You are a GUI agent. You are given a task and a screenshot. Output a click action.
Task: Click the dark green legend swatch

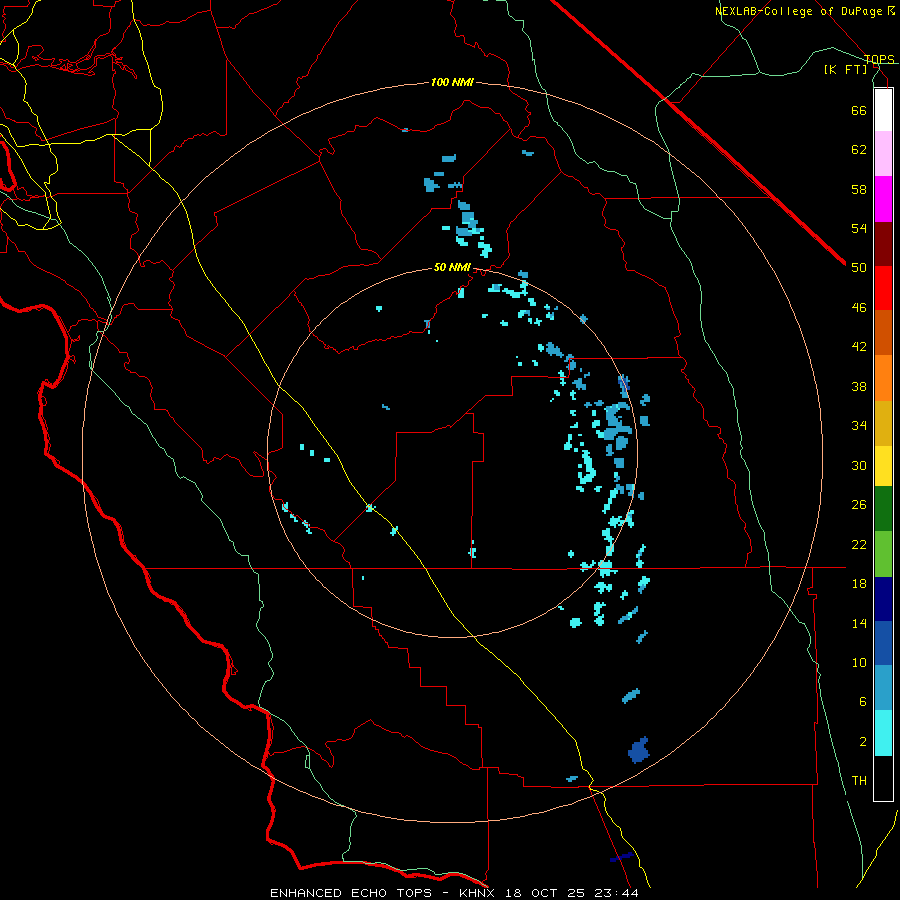(x=883, y=509)
